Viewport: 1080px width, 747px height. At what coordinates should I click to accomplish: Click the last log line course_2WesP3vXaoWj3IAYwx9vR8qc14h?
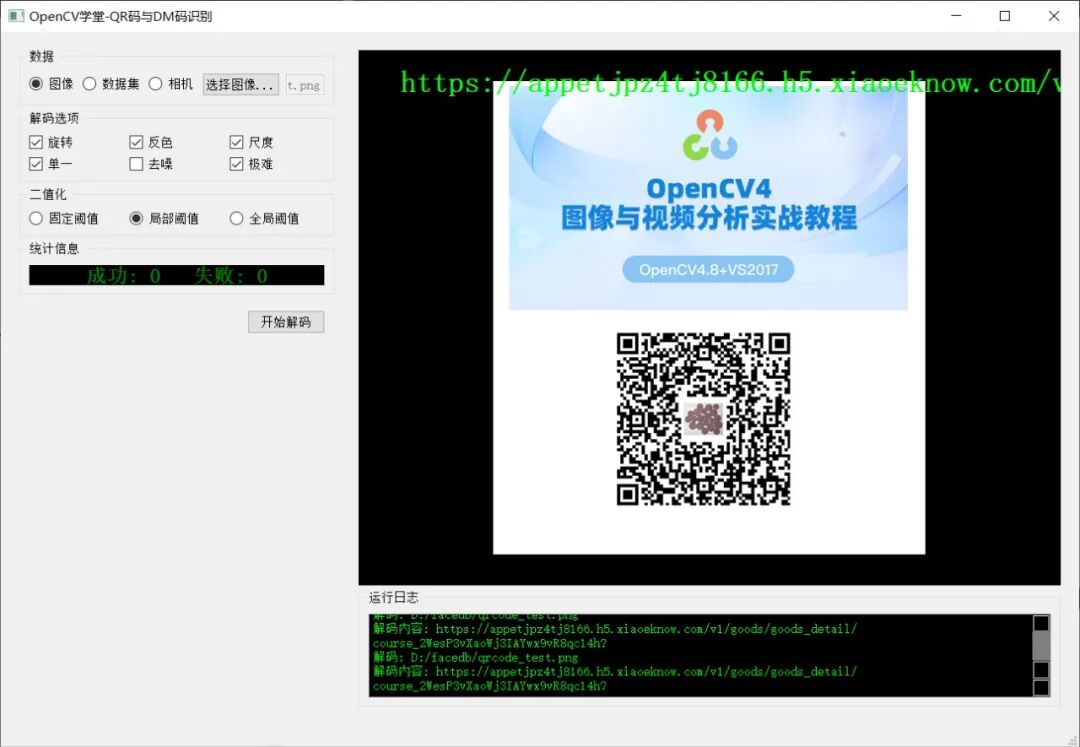point(490,686)
